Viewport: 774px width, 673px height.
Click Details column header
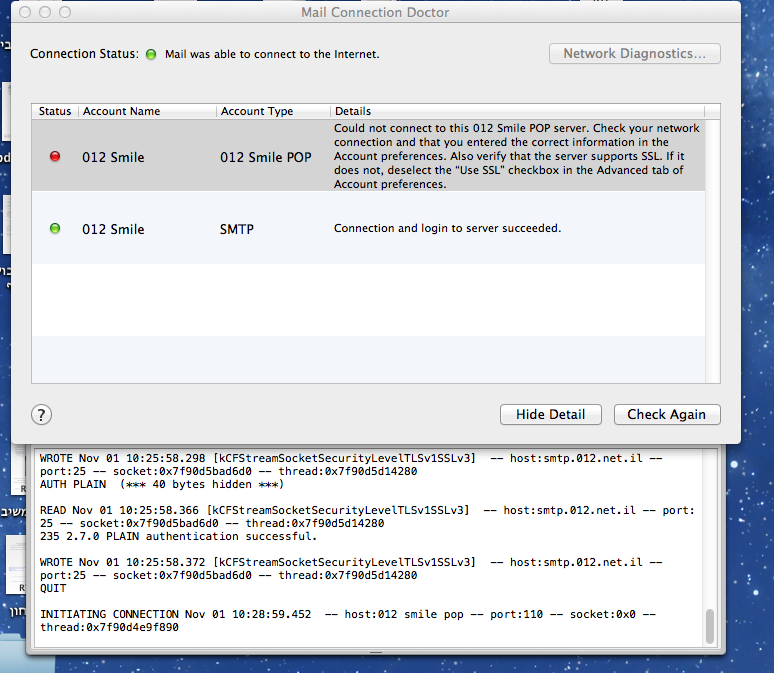(x=517, y=111)
